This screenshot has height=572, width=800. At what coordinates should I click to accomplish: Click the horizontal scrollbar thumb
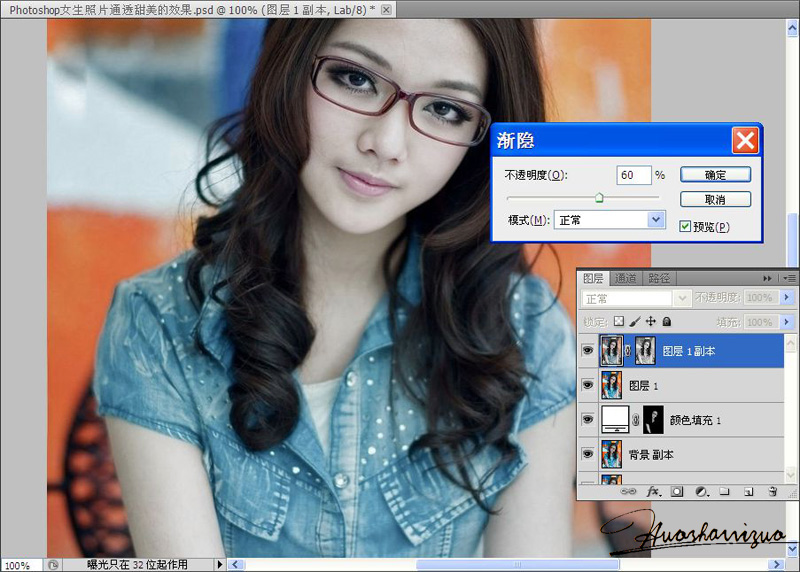(517, 564)
